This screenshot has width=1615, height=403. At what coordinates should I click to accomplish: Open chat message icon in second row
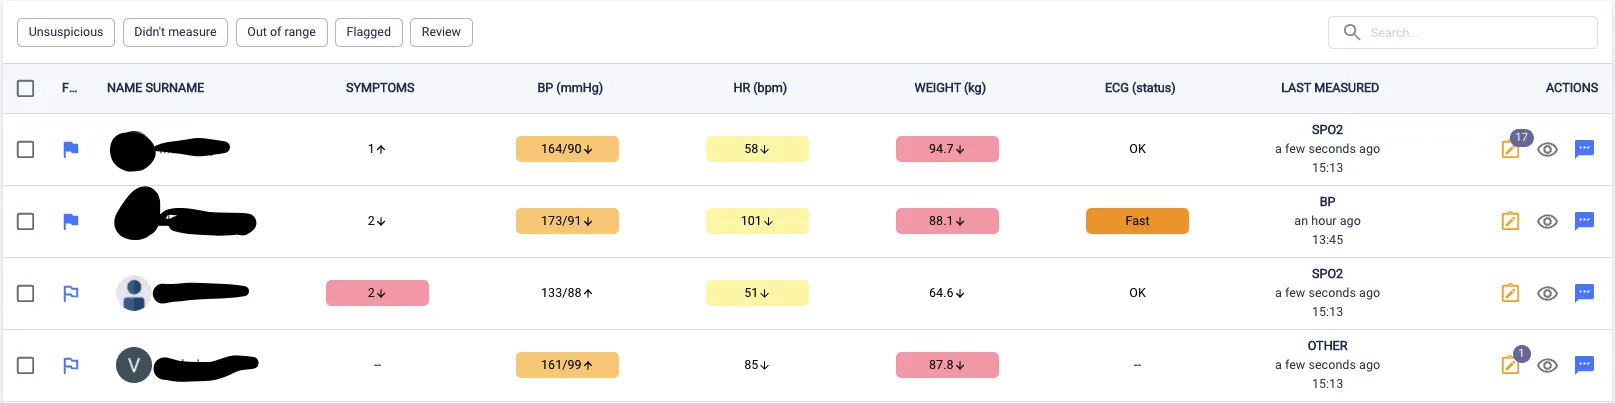tap(1584, 221)
